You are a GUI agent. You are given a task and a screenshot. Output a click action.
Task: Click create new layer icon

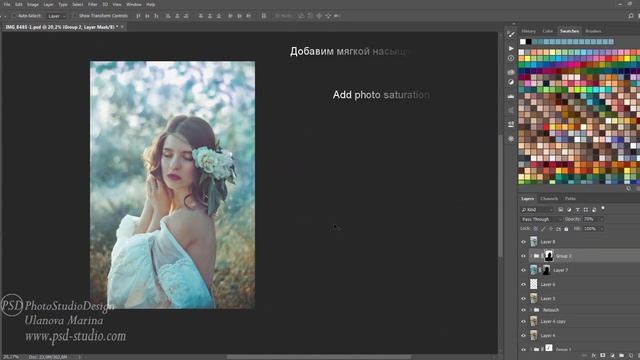[x=631, y=356]
